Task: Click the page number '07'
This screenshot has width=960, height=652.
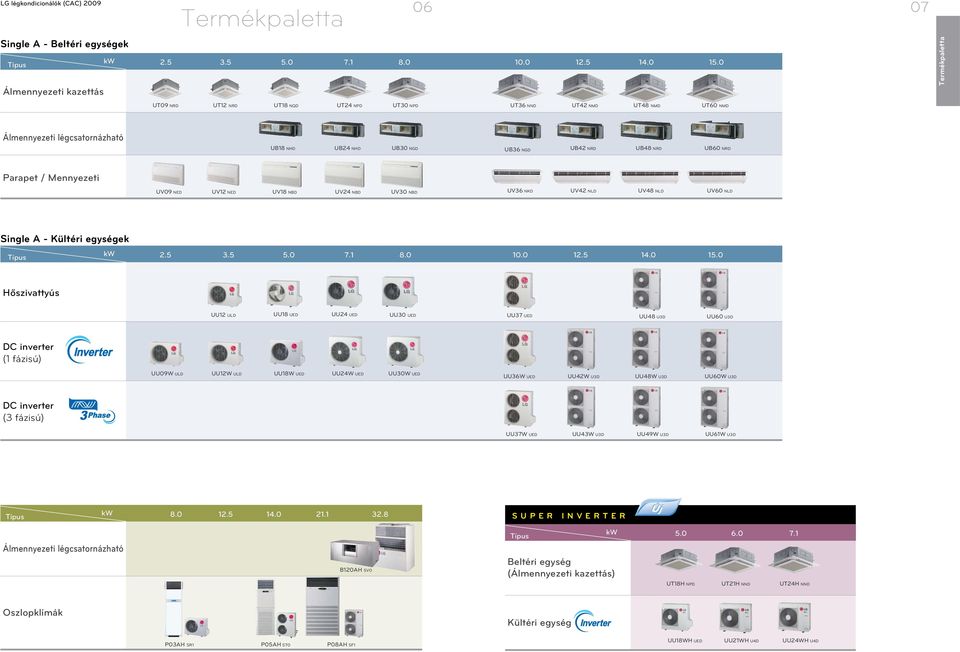Action: (920, 7)
